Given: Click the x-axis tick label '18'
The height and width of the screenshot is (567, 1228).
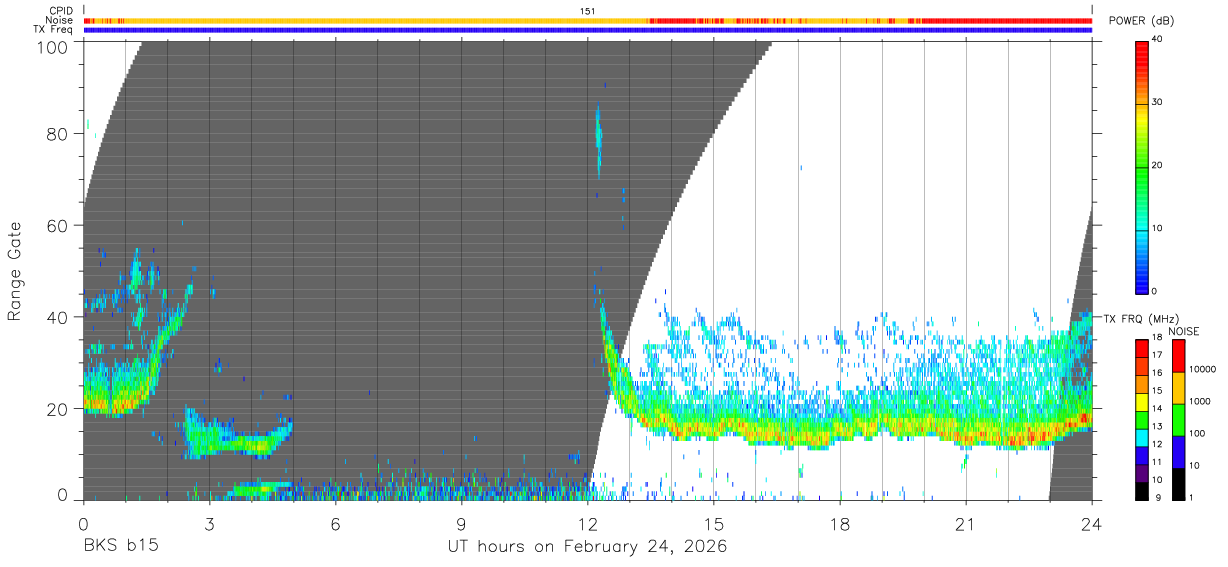Looking at the screenshot, I should pos(840,523).
